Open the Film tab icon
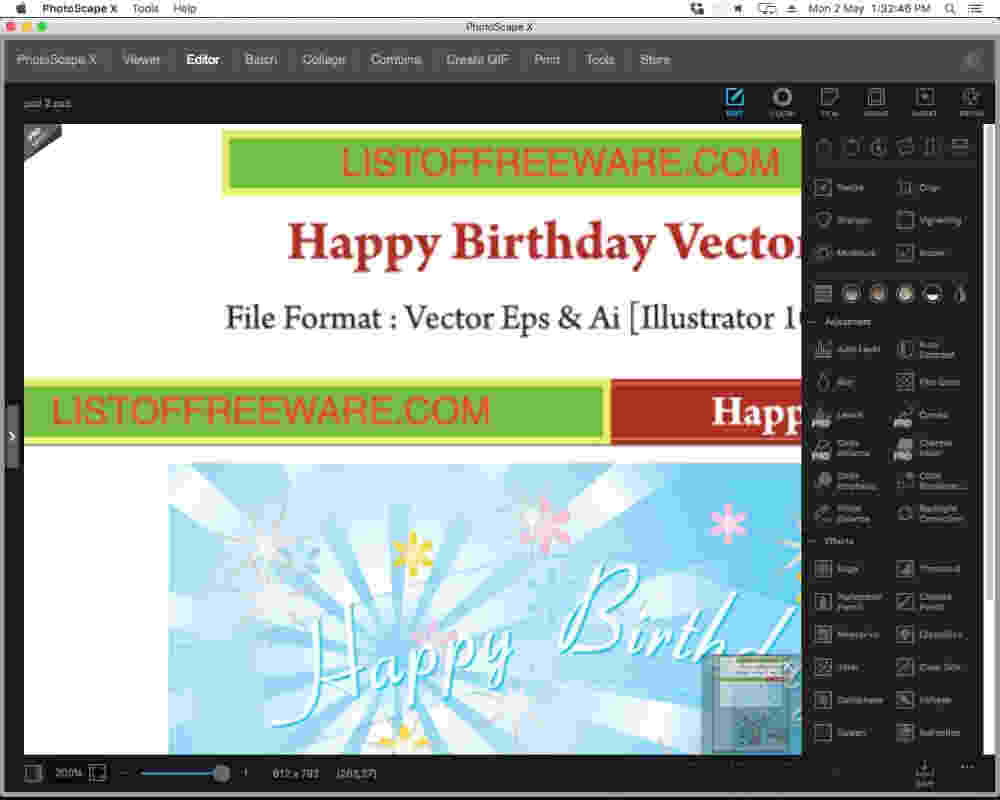Viewport: 1000px width, 800px height. pos(829,102)
